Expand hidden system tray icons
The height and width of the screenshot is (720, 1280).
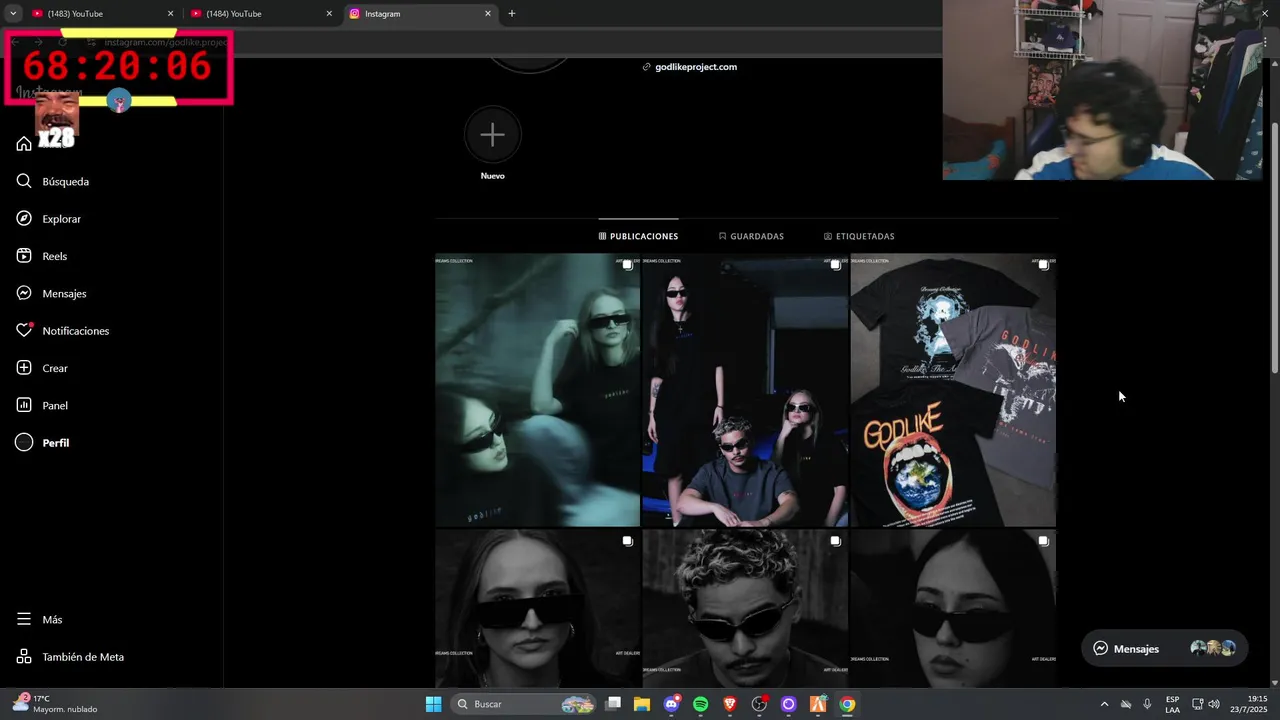[1104, 704]
